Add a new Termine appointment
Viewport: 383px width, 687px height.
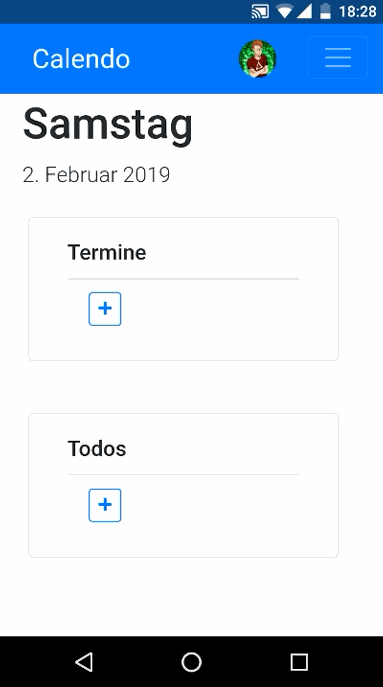pos(105,309)
